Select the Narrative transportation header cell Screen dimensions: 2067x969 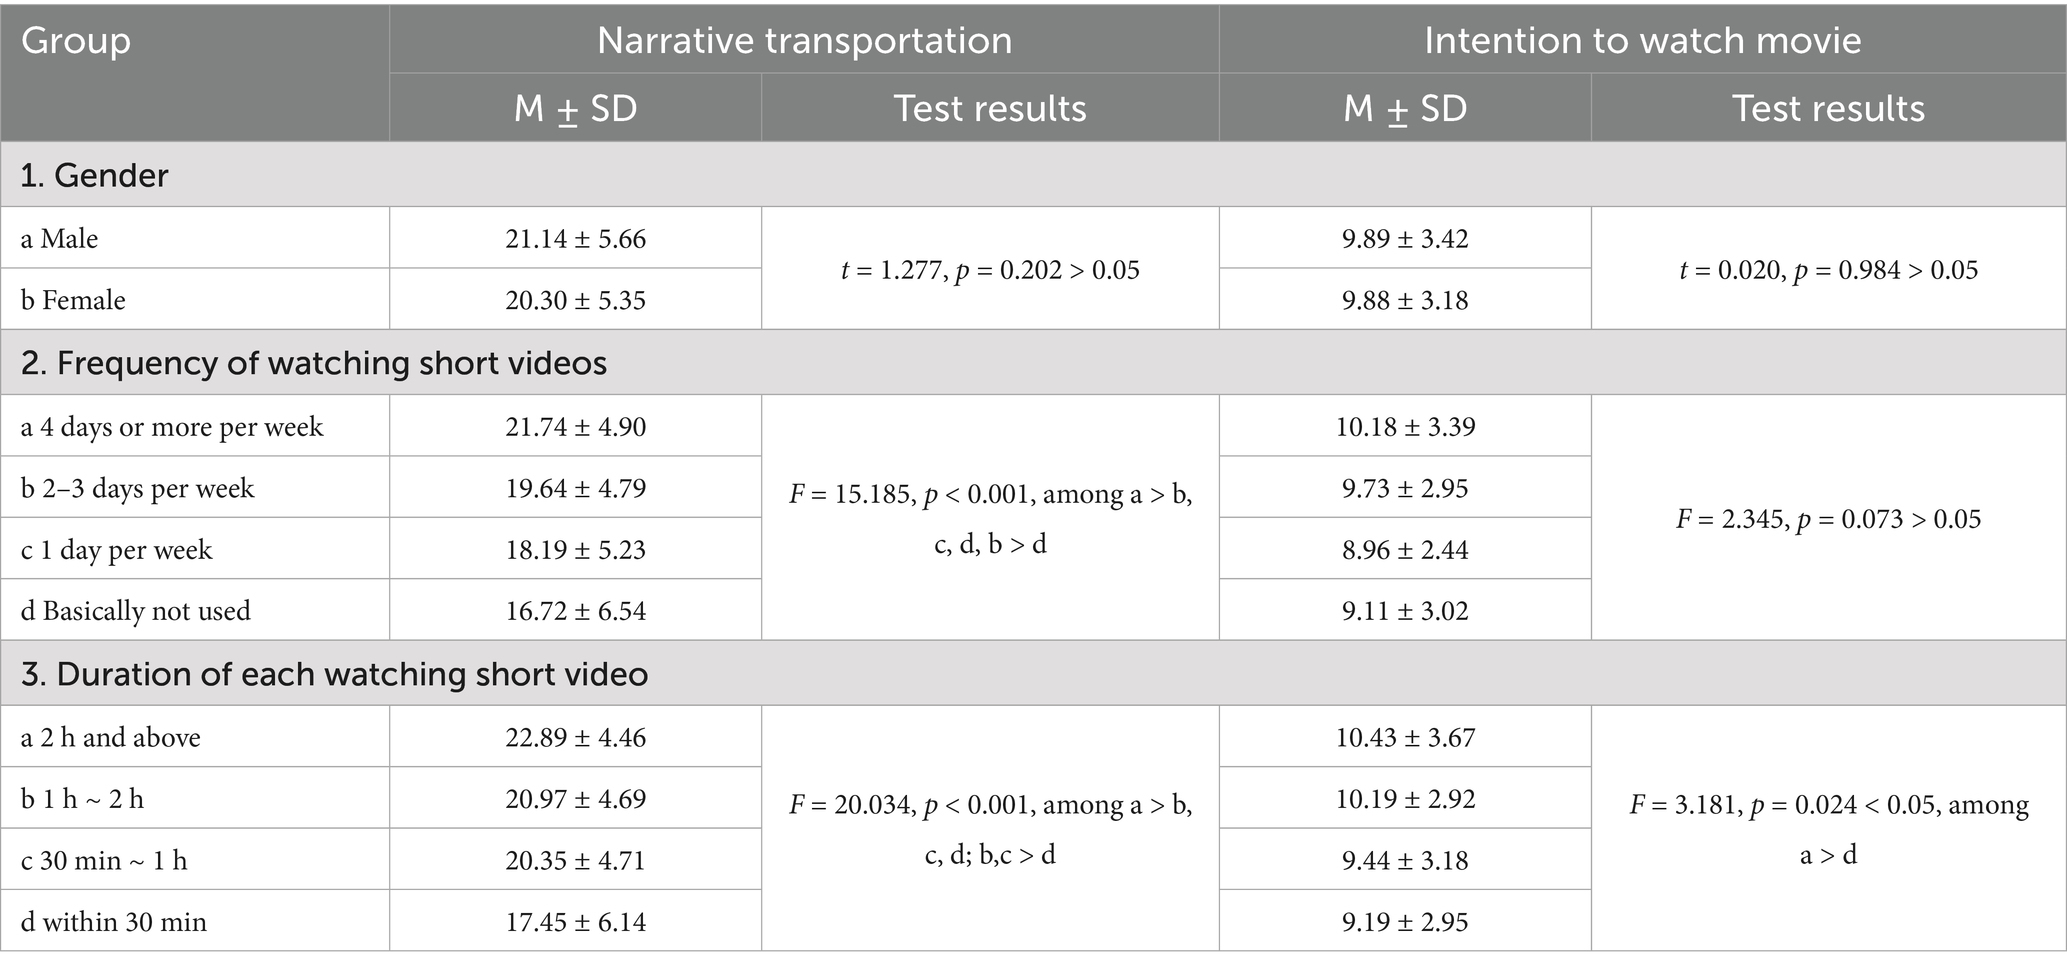804,41
